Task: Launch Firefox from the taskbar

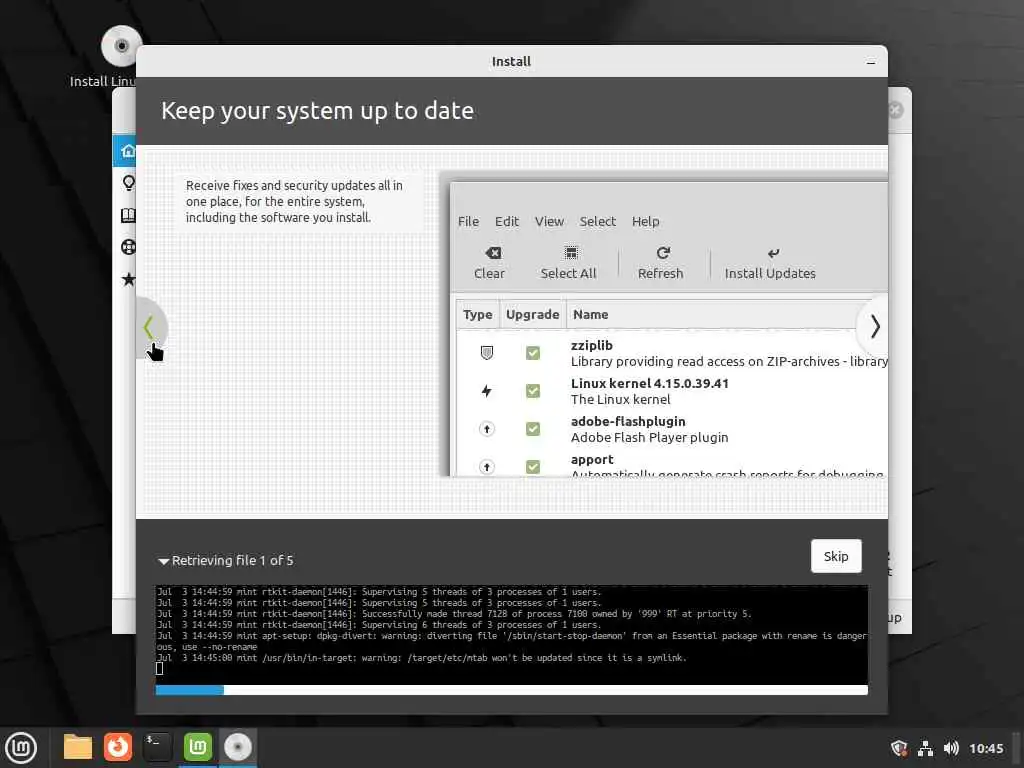Action: click(118, 747)
